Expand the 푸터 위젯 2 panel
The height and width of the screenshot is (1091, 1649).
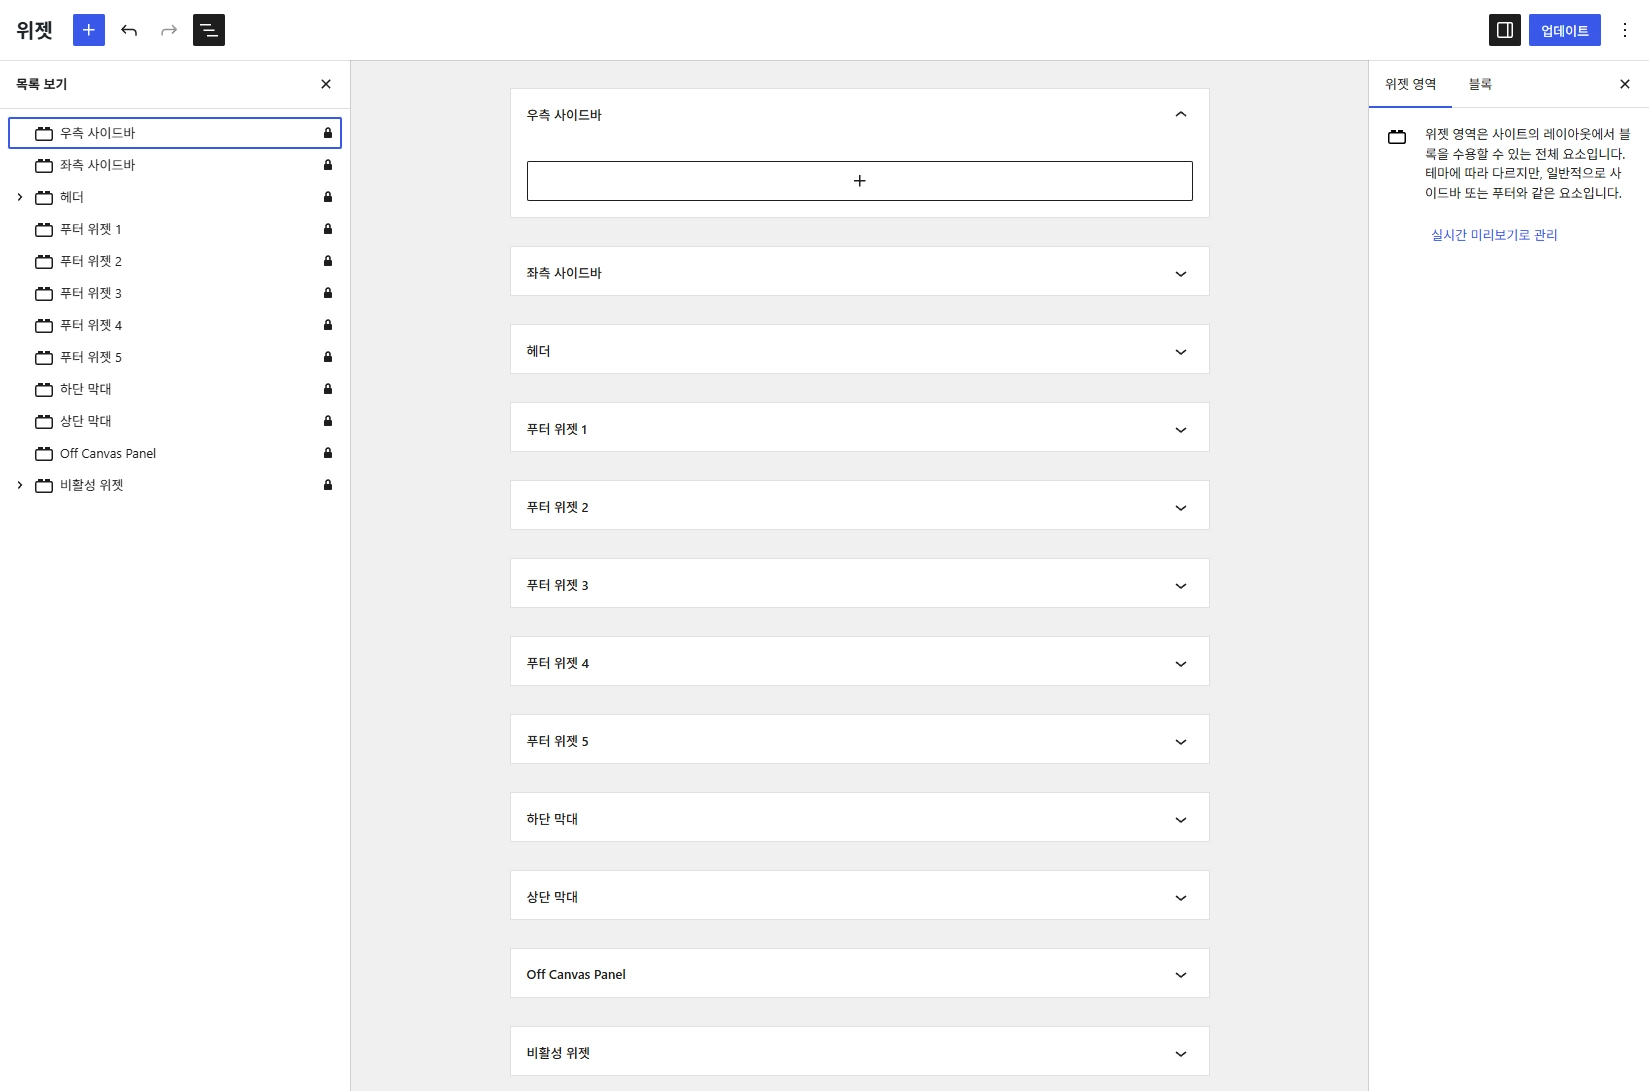coord(1180,507)
